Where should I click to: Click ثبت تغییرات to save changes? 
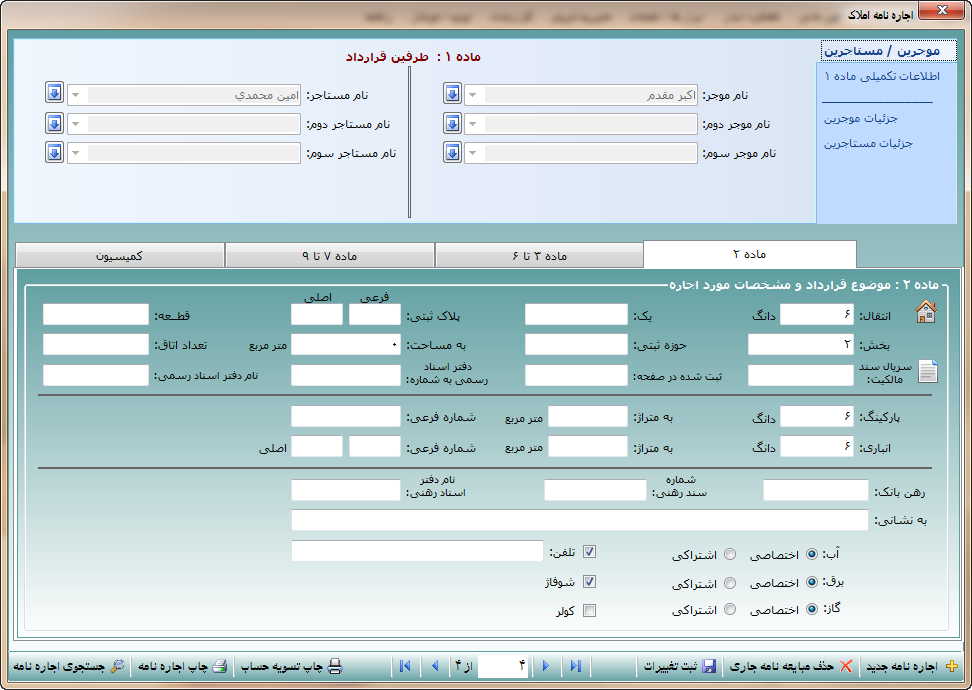click(679, 666)
